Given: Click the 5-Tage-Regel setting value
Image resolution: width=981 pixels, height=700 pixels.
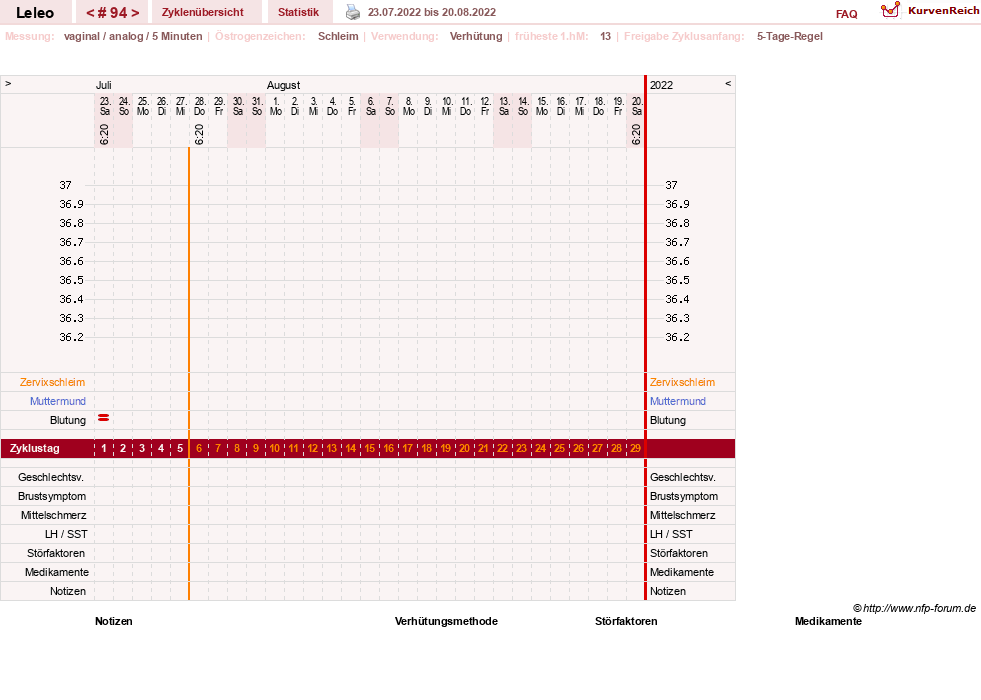Looking at the screenshot, I should [x=790, y=36].
